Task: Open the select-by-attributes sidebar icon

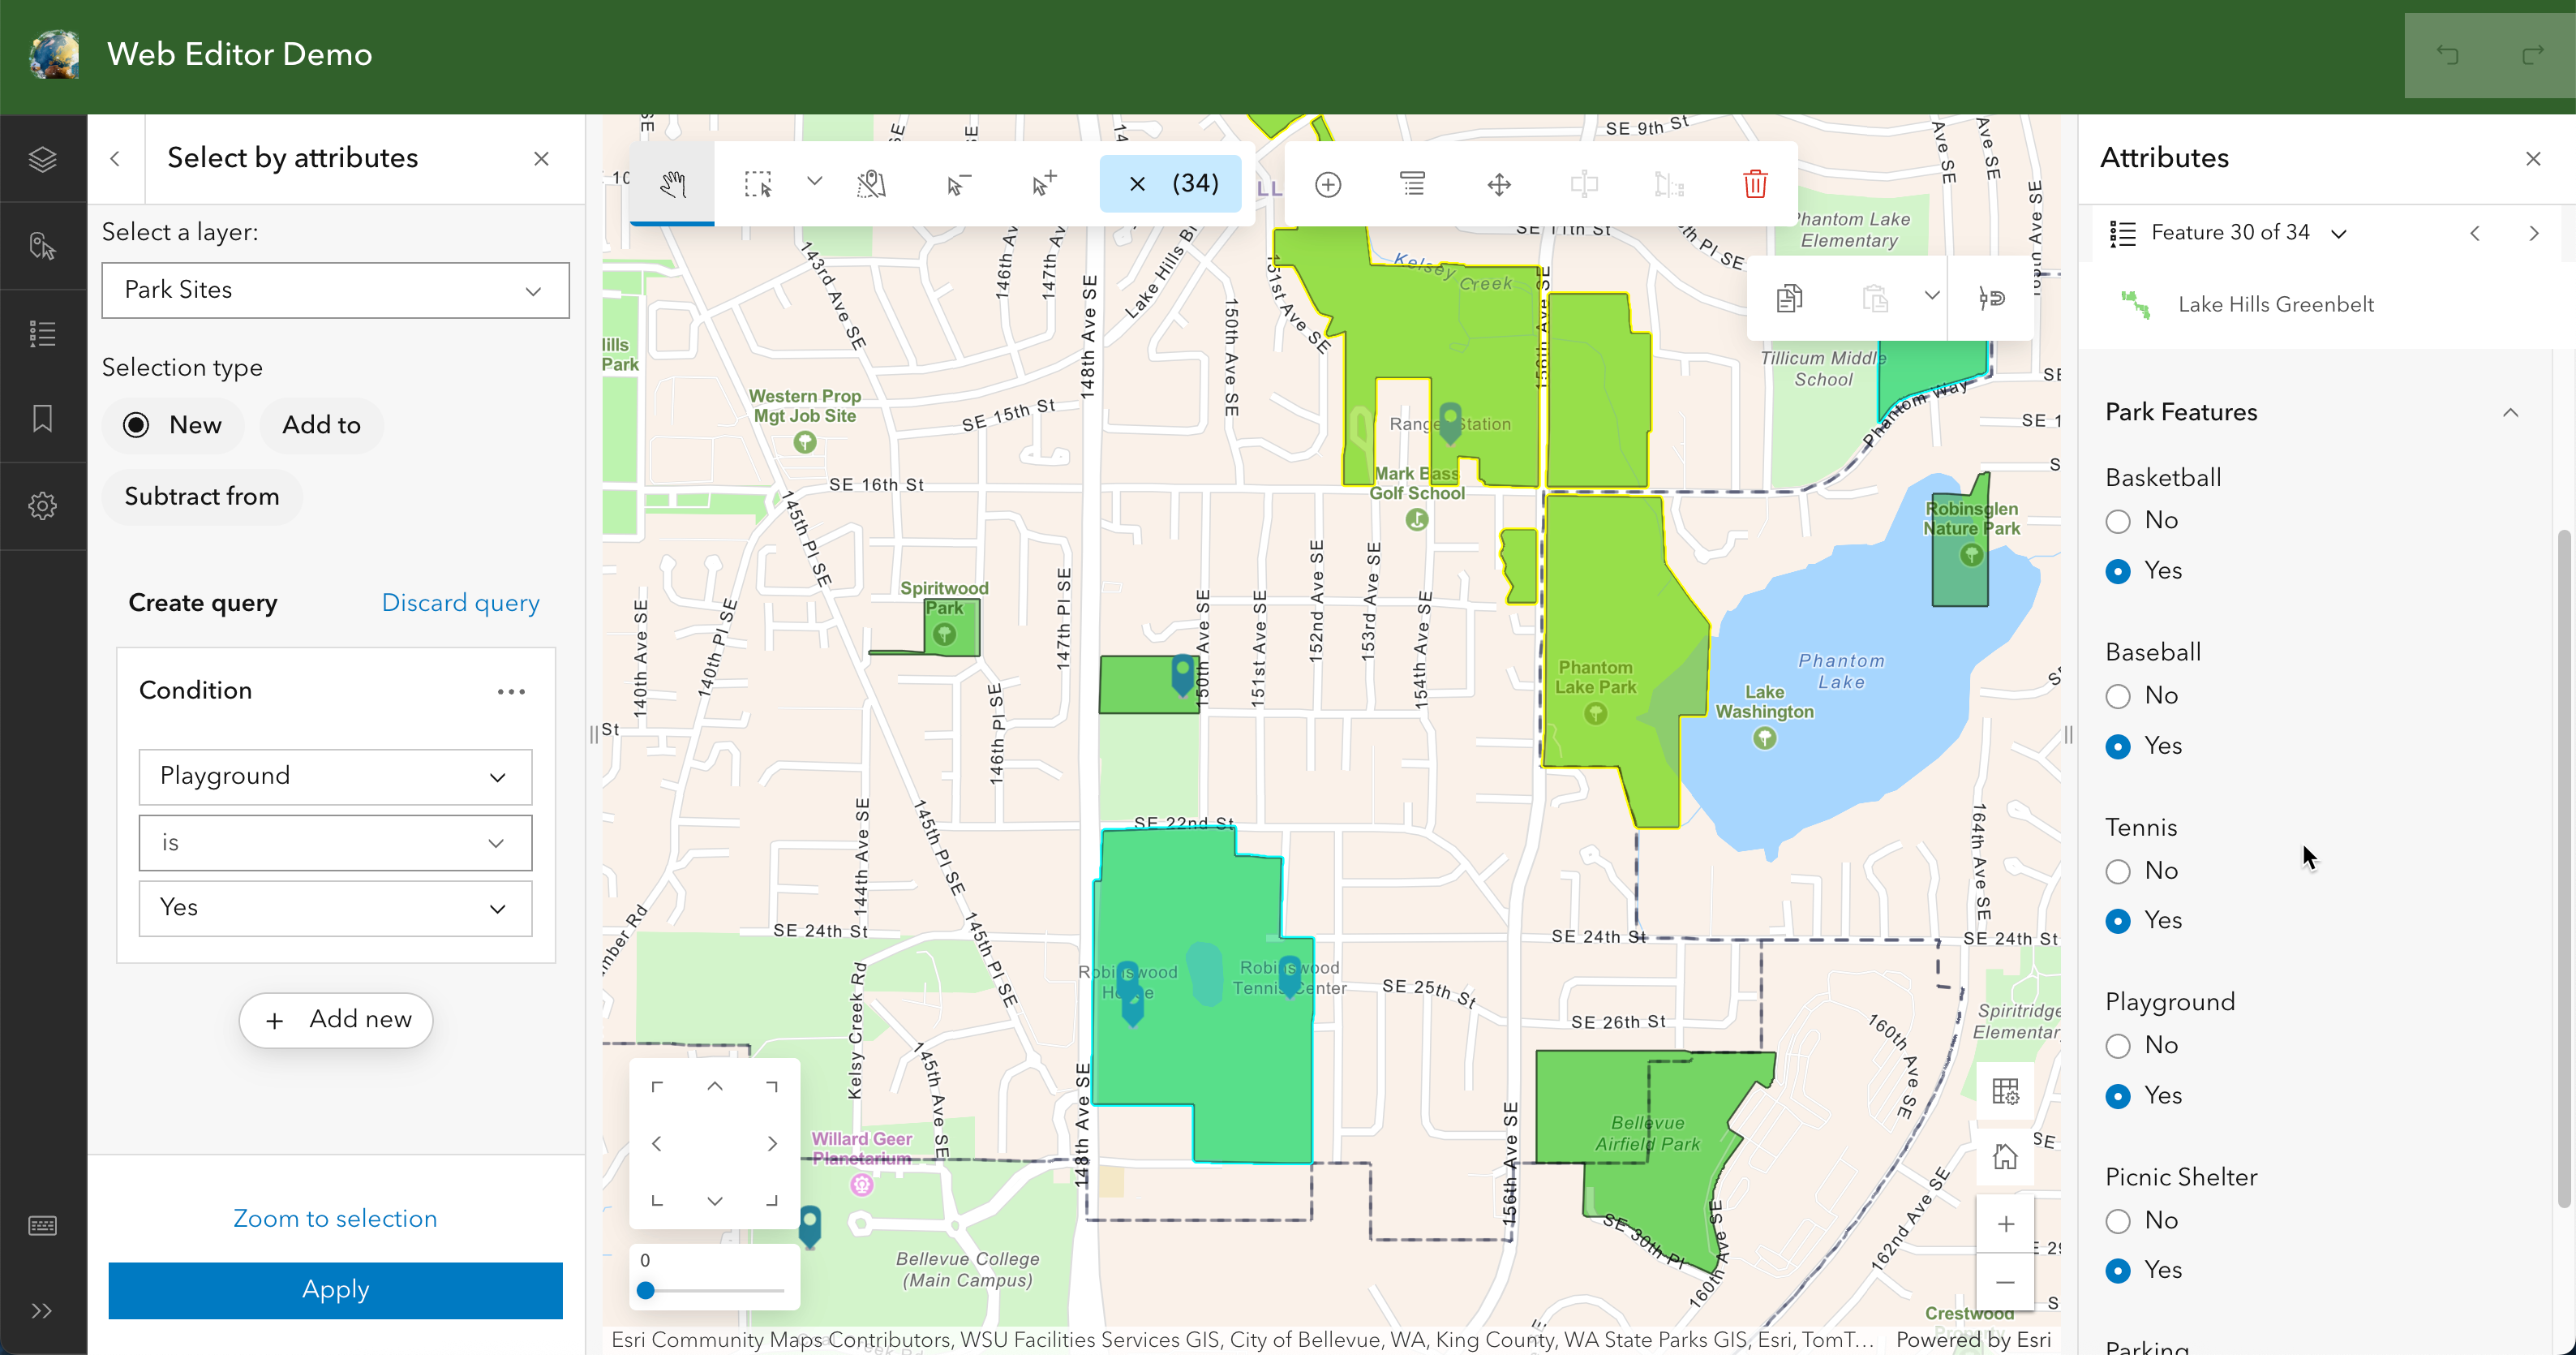Action: click(x=42, y=246)
